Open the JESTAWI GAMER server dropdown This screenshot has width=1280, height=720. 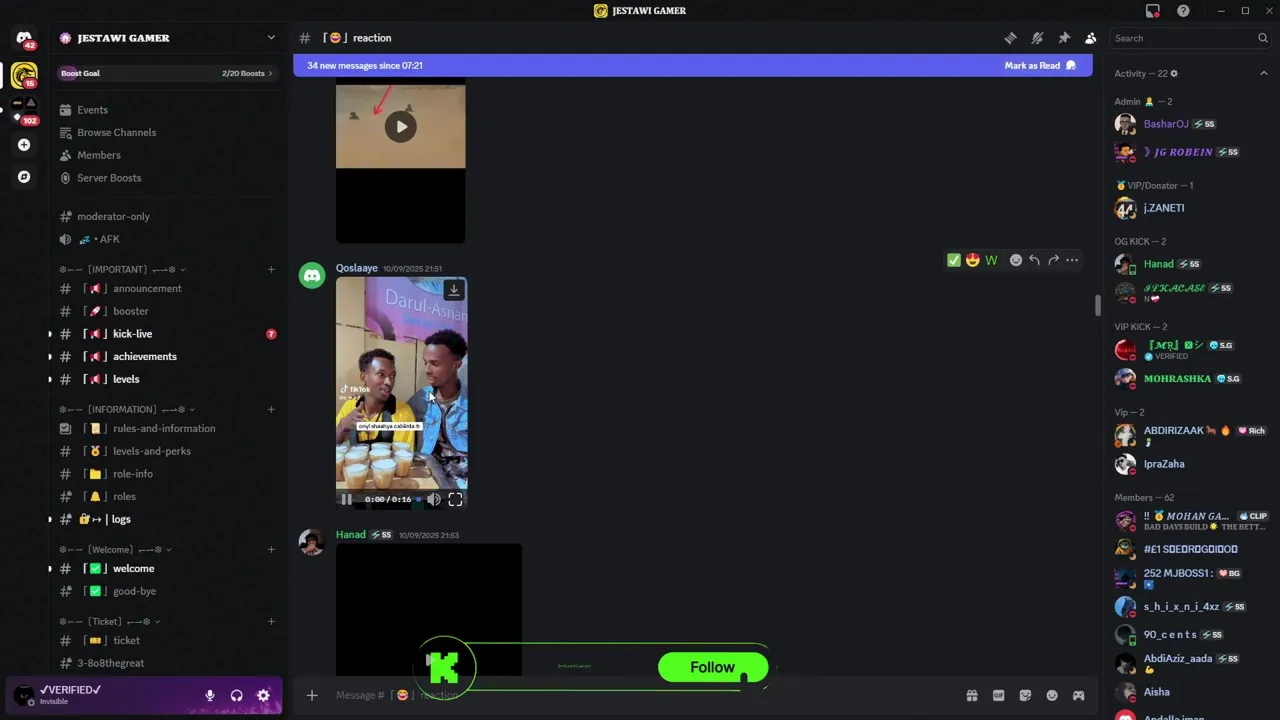click(271, 38)
